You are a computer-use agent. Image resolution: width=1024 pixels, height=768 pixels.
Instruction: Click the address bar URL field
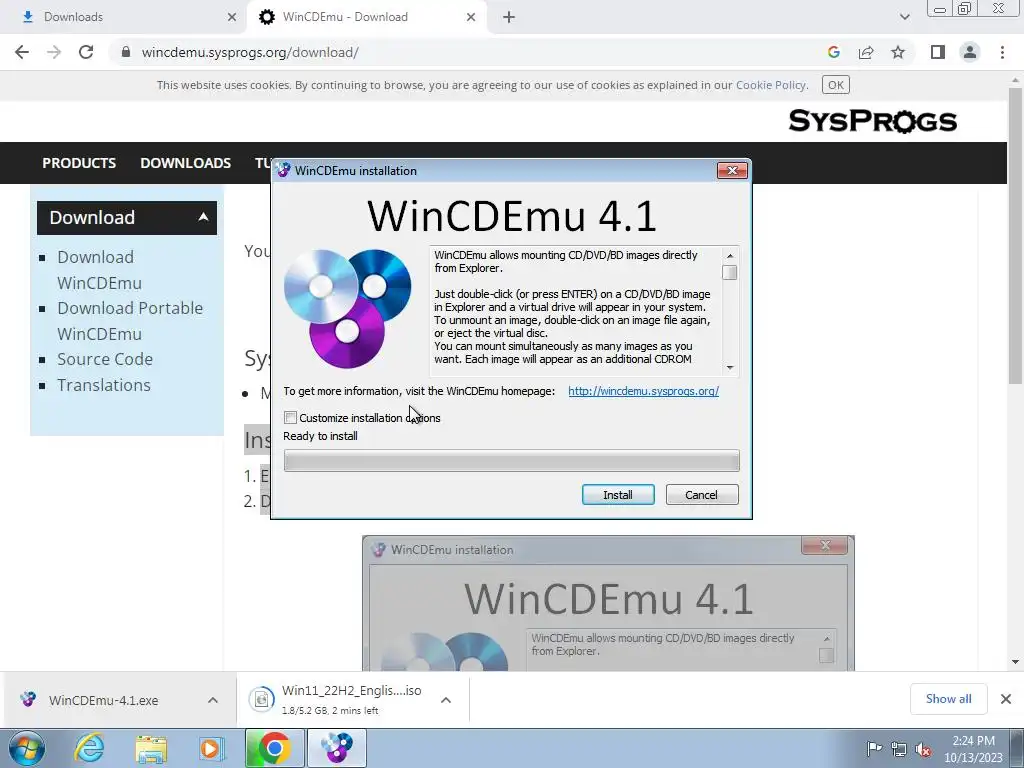coord(470,52)
